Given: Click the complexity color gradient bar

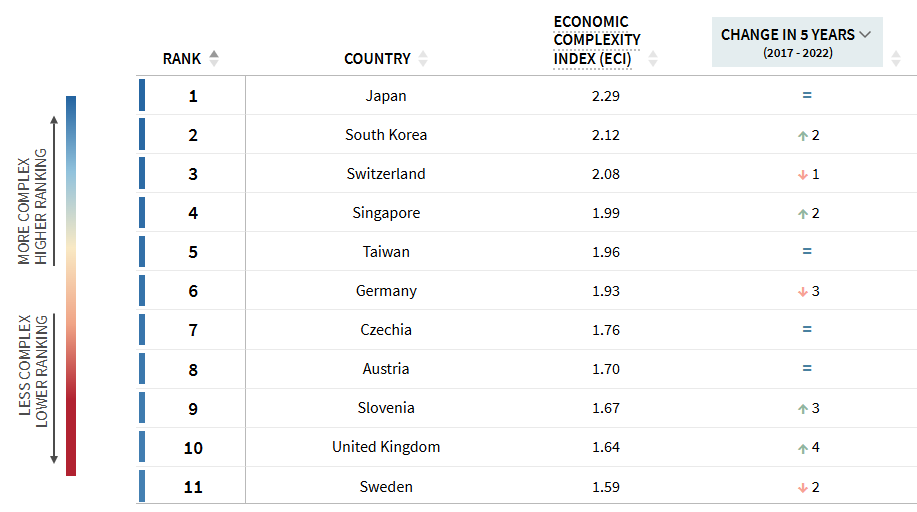Looking at the screenshot, I should [71, 285].
